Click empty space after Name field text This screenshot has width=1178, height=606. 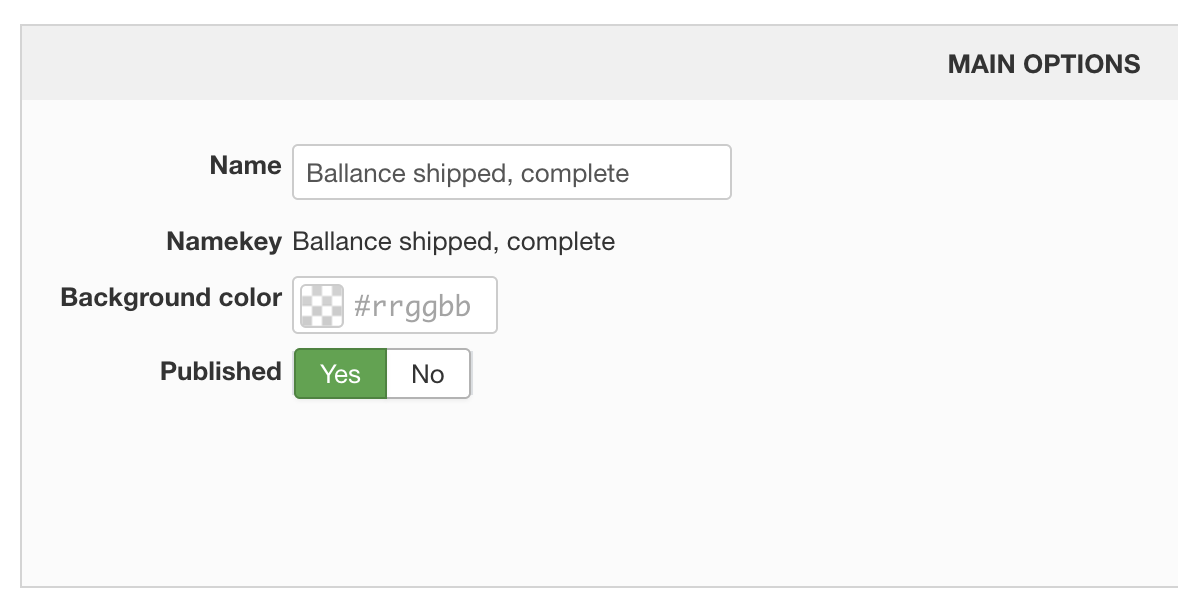[680, 173]
